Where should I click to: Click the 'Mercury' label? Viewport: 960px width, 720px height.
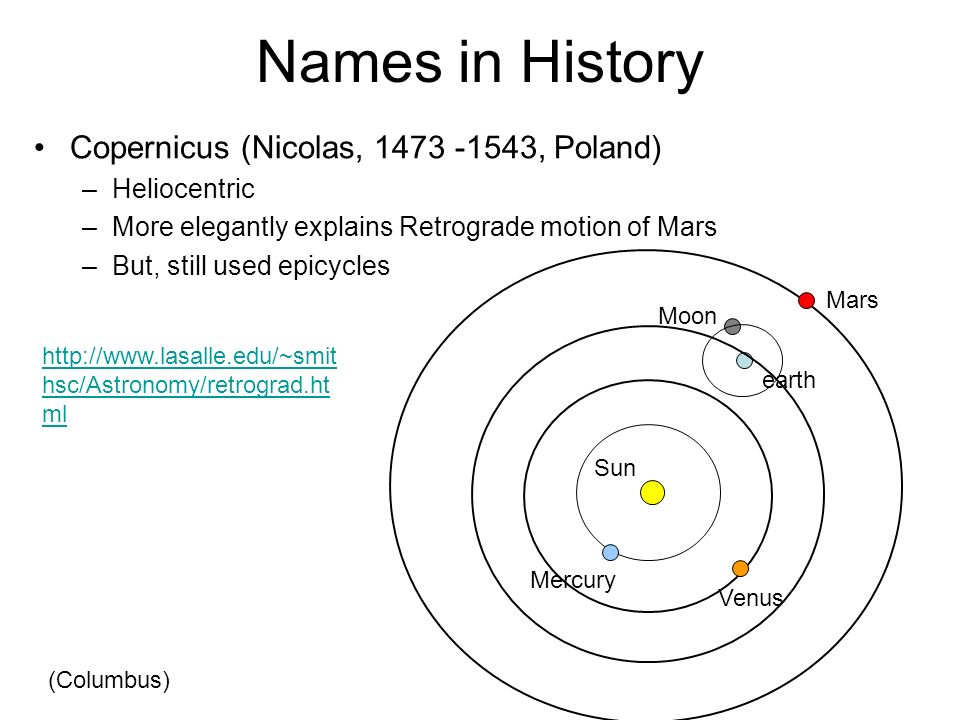pos(572,580)
